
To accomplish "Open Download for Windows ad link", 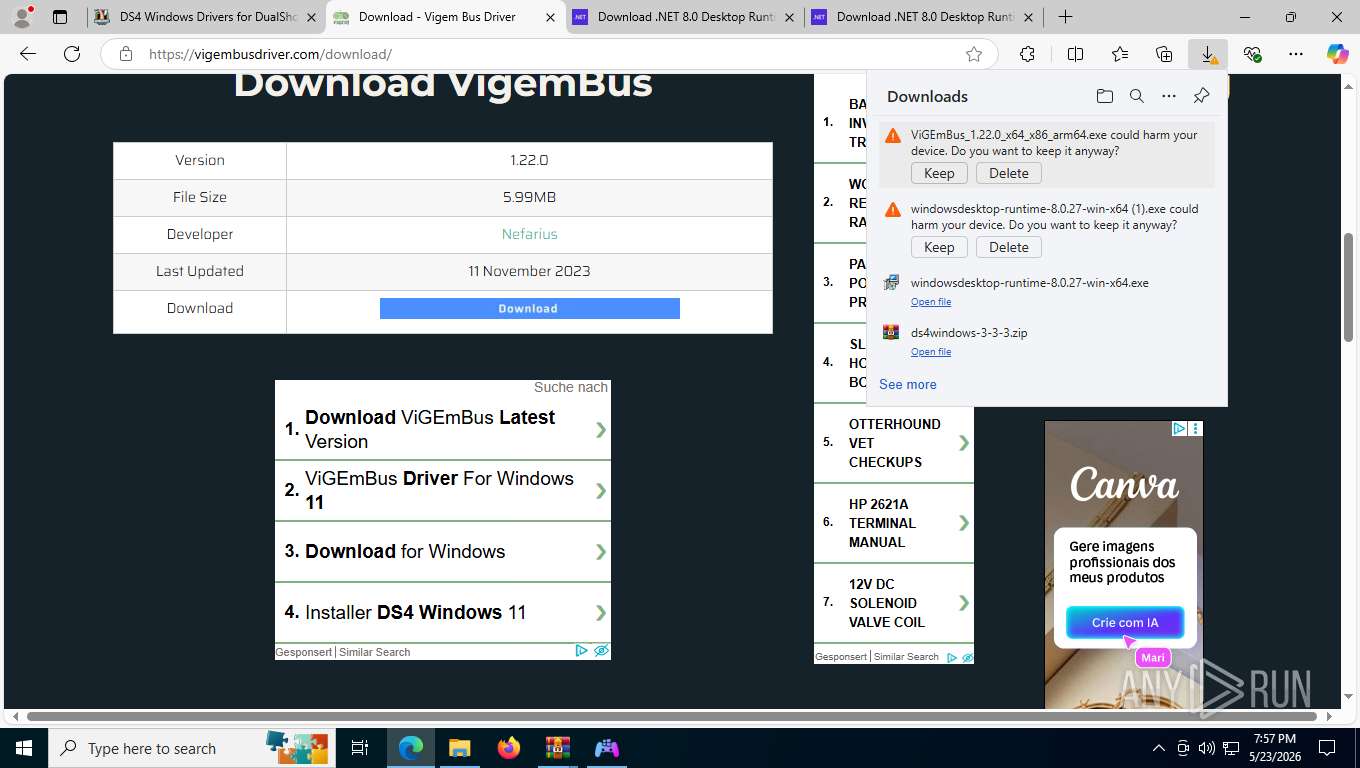I will [443, 551].
